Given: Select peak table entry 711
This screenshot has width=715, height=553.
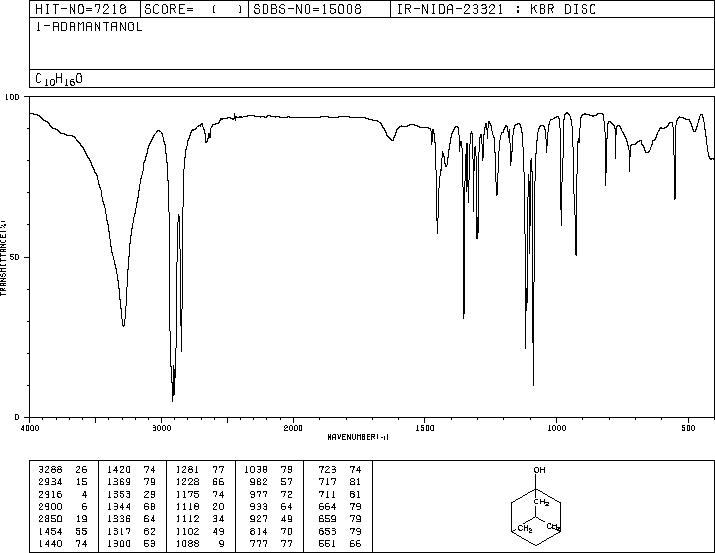Looking at the screenshot, I should click(339, 494).
